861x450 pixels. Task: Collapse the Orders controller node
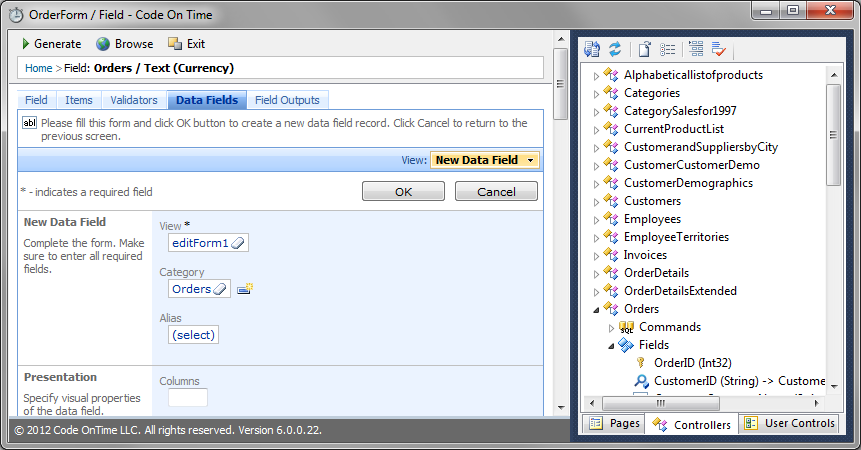tap(597, 310)
